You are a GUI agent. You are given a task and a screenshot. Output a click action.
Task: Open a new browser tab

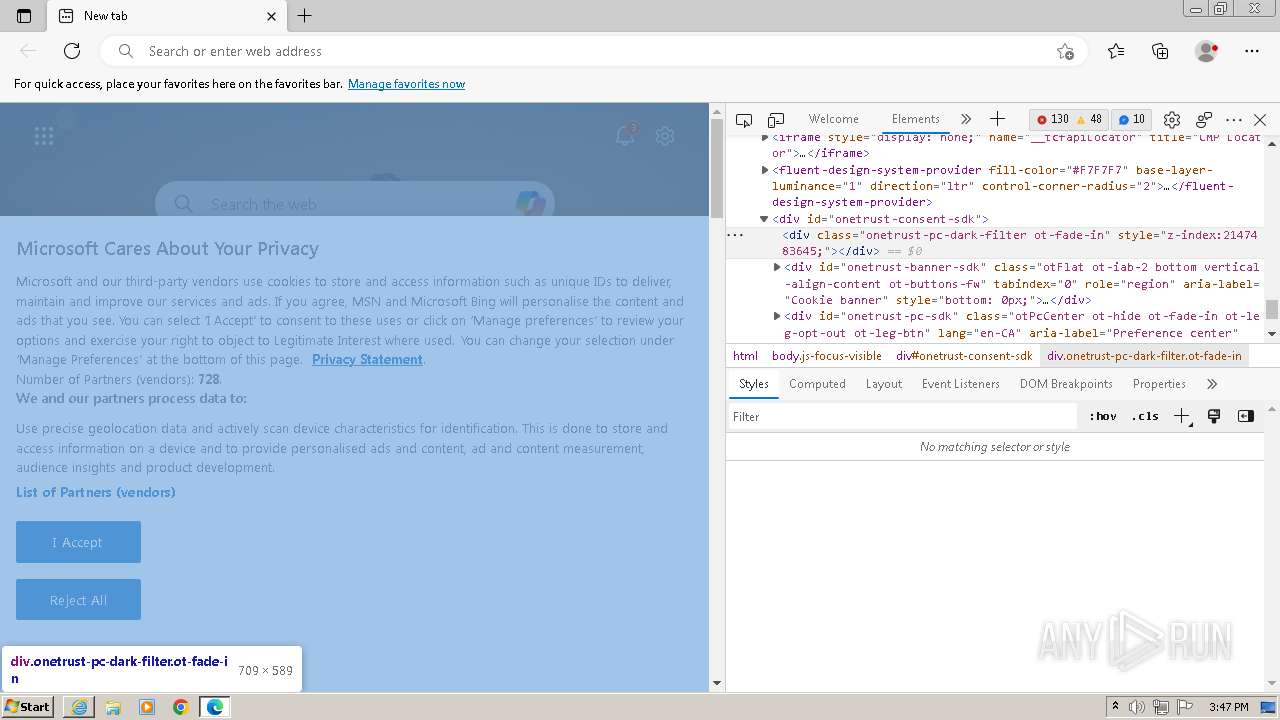(305, 15)
